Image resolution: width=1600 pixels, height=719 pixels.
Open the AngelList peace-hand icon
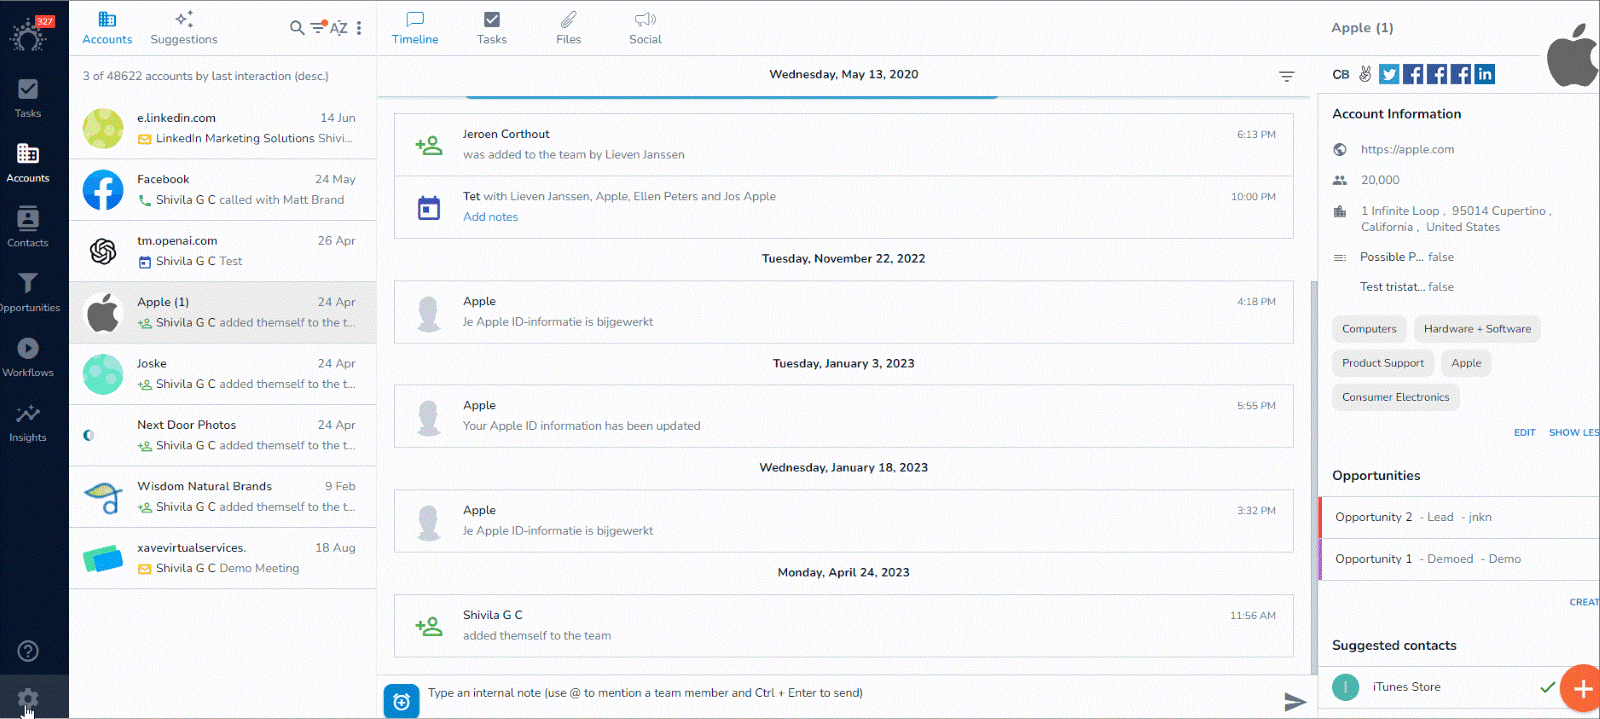1365,74
